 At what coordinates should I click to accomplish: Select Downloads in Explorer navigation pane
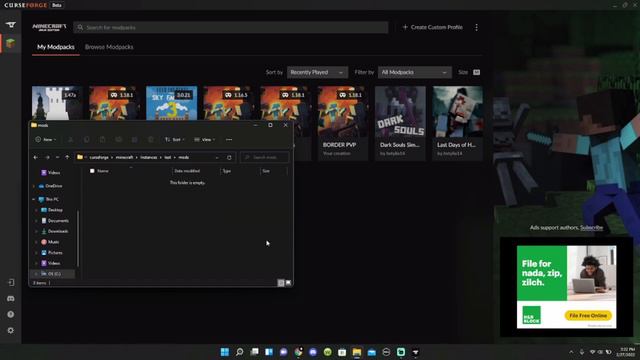pos(55,231)
